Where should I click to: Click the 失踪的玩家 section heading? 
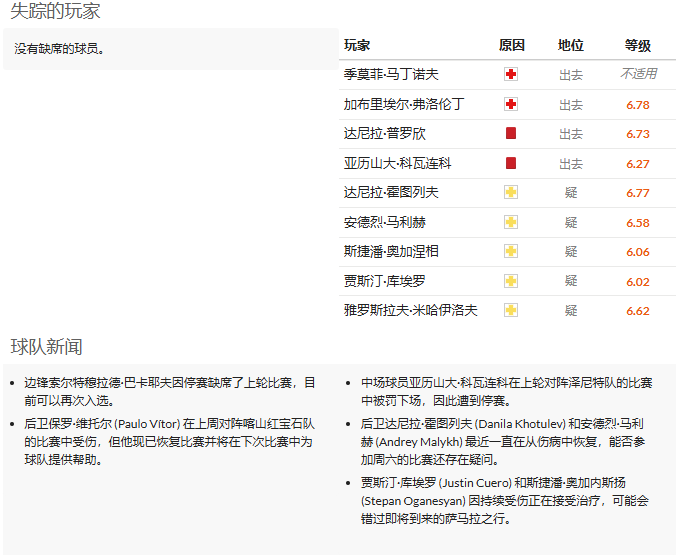pyautogui.click(x=55, y=12)
